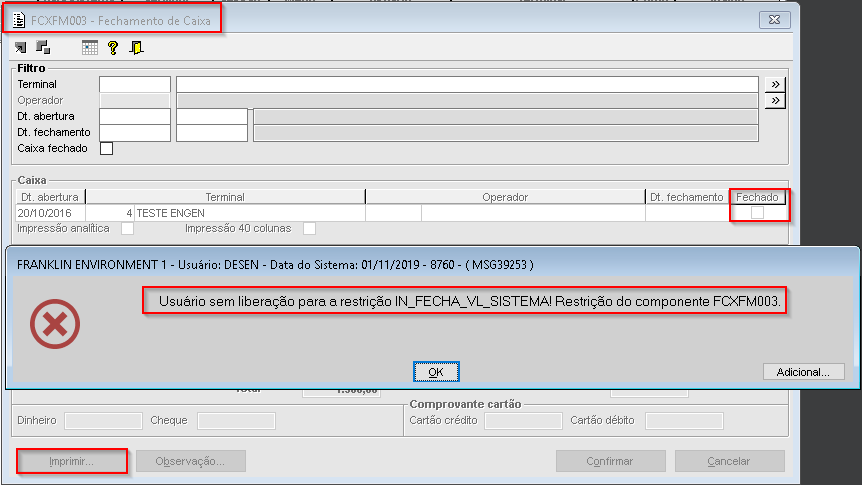Click the Dt. fechamento date field

click(135, 133)
